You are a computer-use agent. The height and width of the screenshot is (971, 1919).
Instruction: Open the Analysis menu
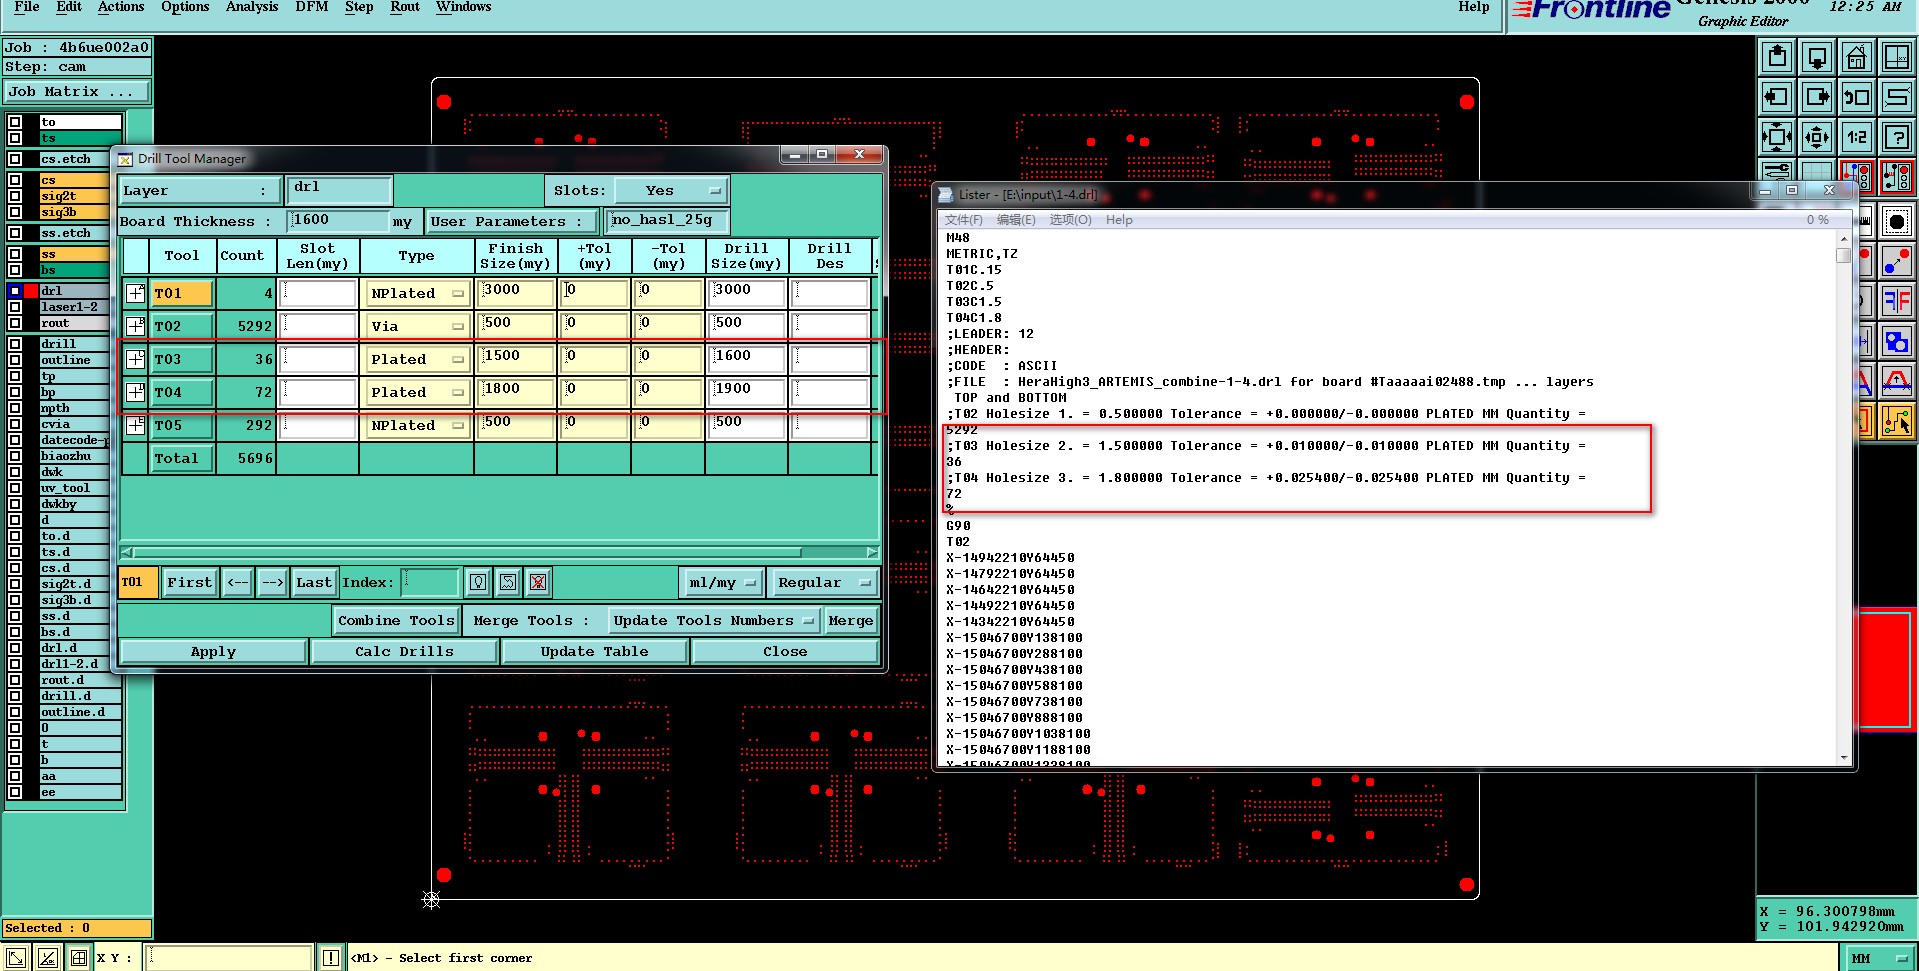pyautogui.click(x=251, y=7)
